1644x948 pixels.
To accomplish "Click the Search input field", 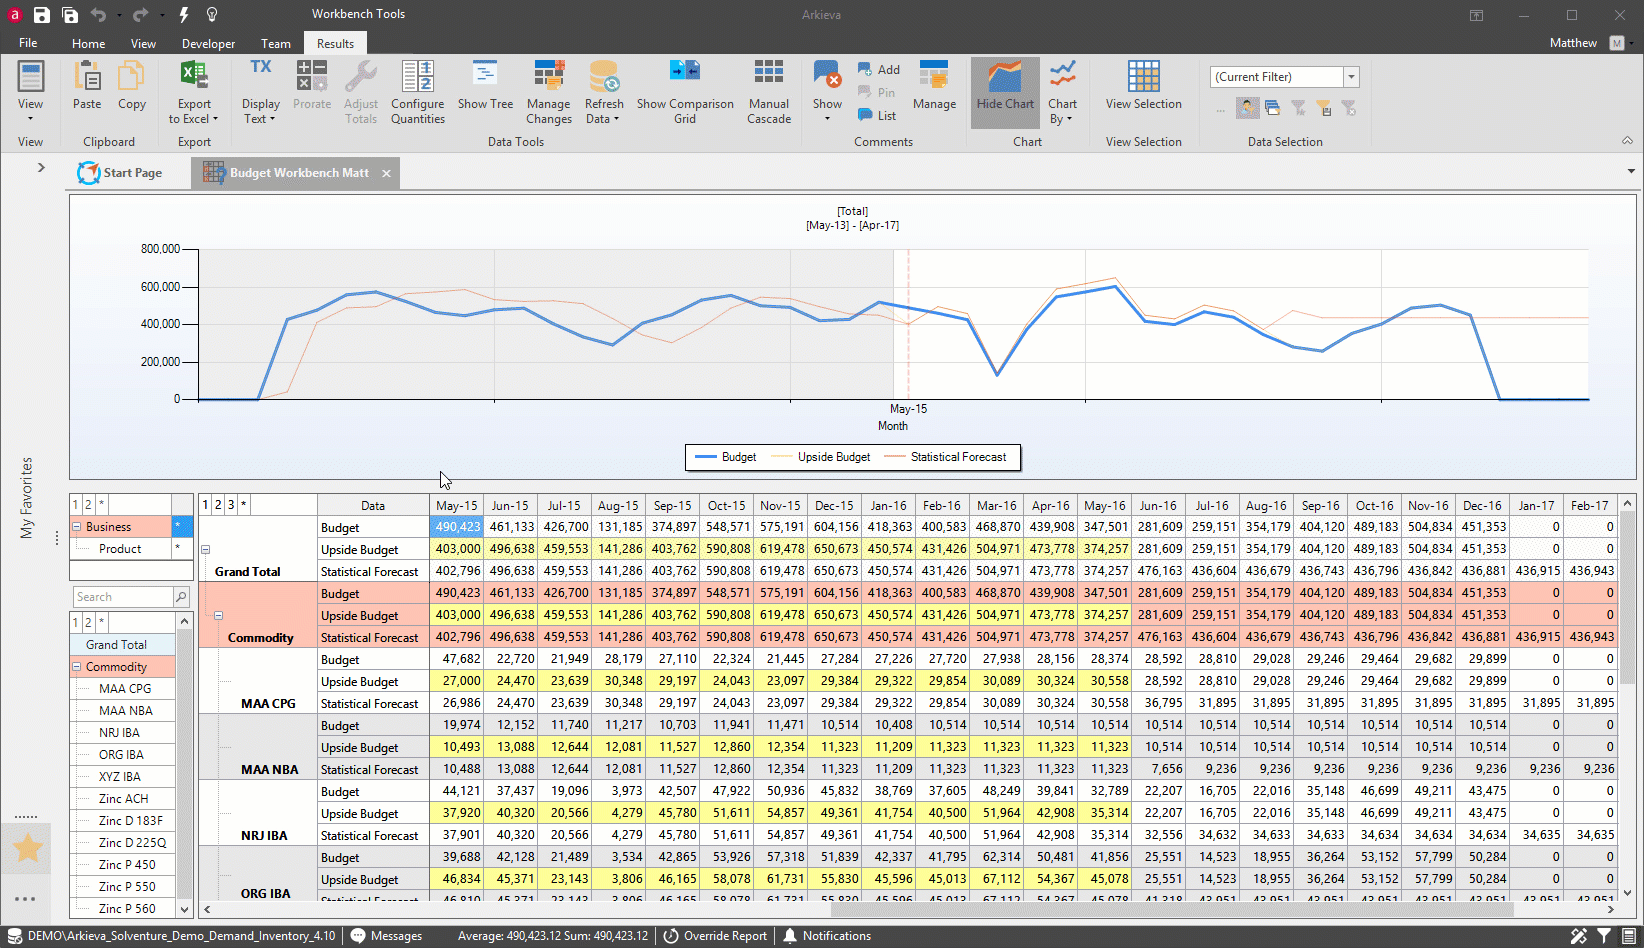I will click(x=123, y=597).
